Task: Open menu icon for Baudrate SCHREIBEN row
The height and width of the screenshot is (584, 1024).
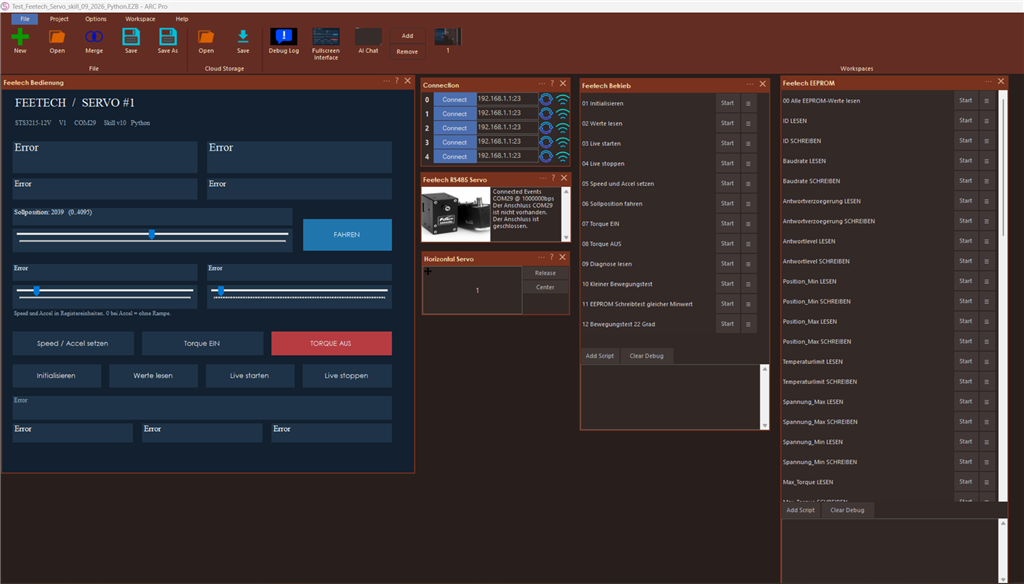Action: tap(987, 181)
